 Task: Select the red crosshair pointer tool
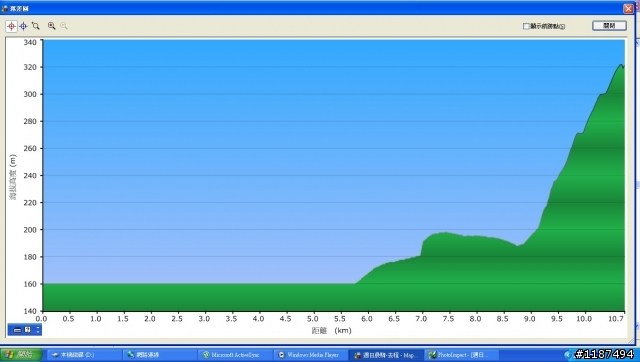(x=11, y=26)
